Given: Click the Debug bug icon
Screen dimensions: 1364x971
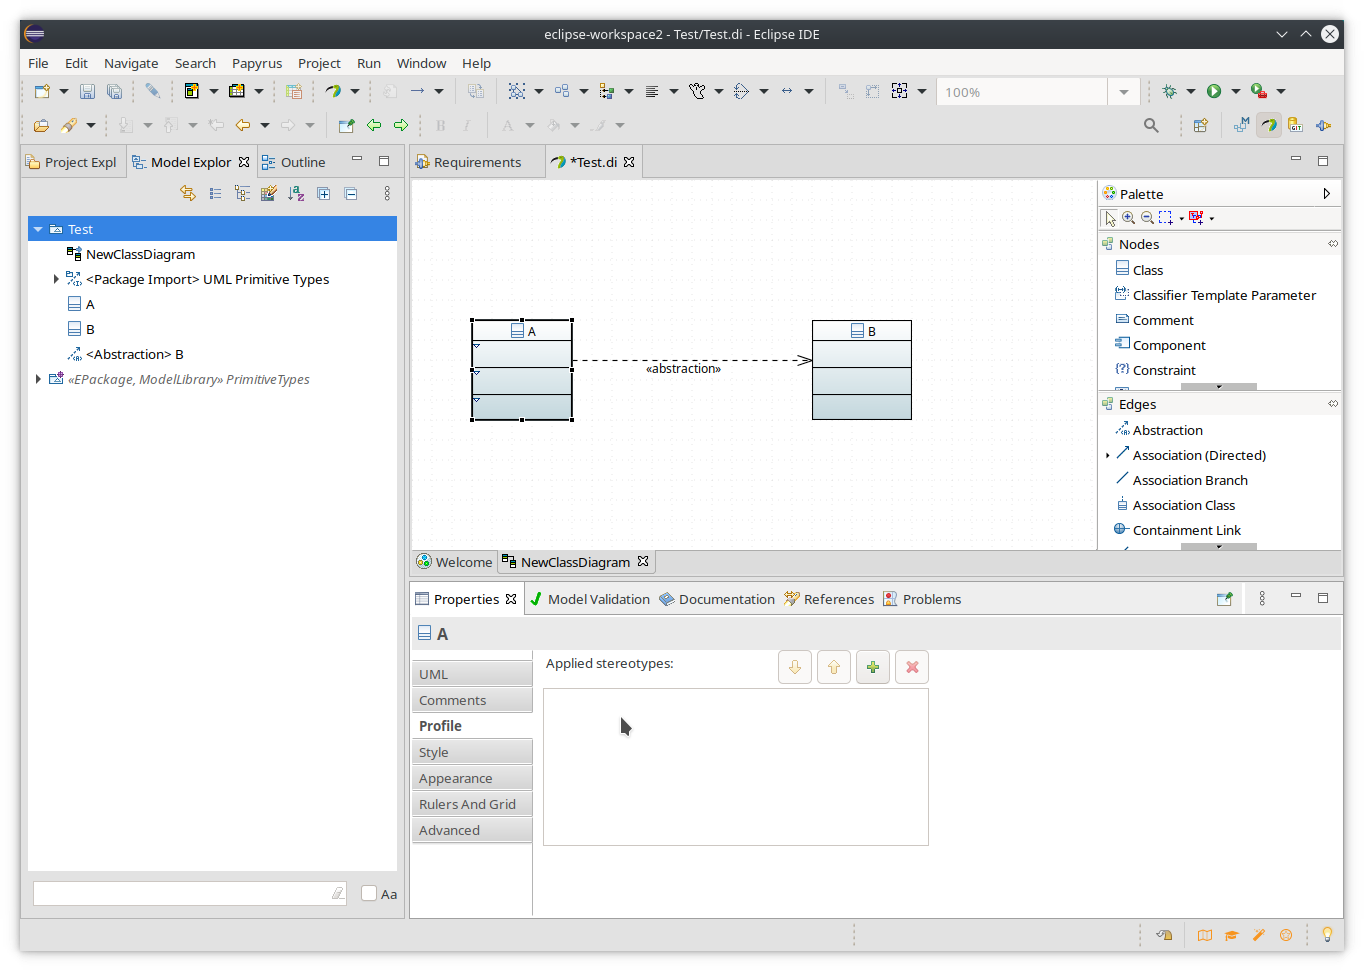Looking at the screenshot, I should [x=1169, y=91].
